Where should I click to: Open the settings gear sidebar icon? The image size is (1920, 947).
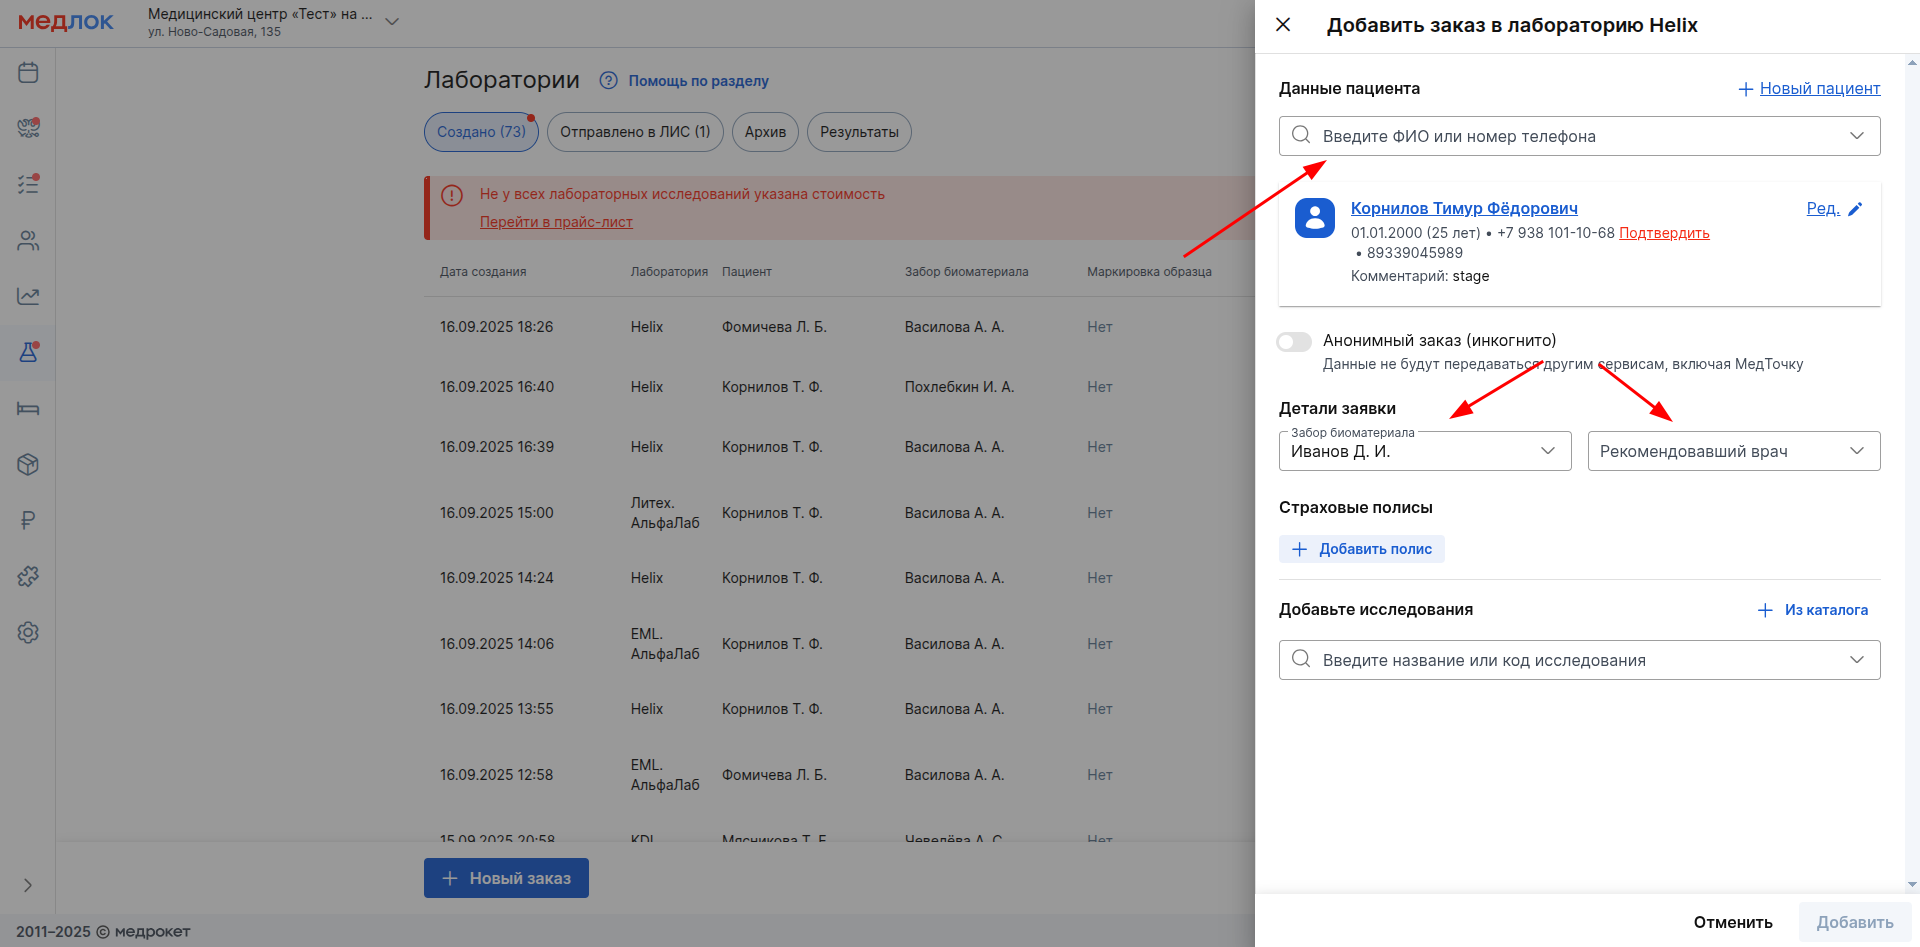pos(28,632)
